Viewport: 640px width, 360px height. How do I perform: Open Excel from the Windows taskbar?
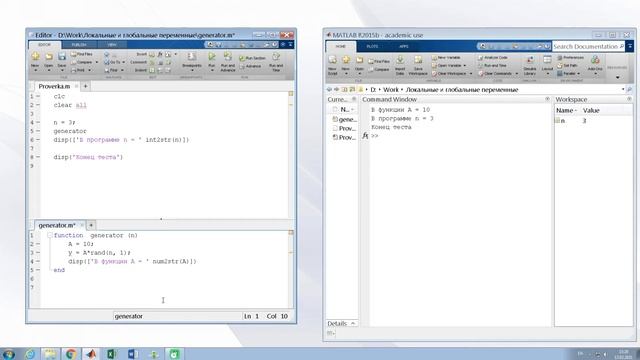[x=111, y=353]
